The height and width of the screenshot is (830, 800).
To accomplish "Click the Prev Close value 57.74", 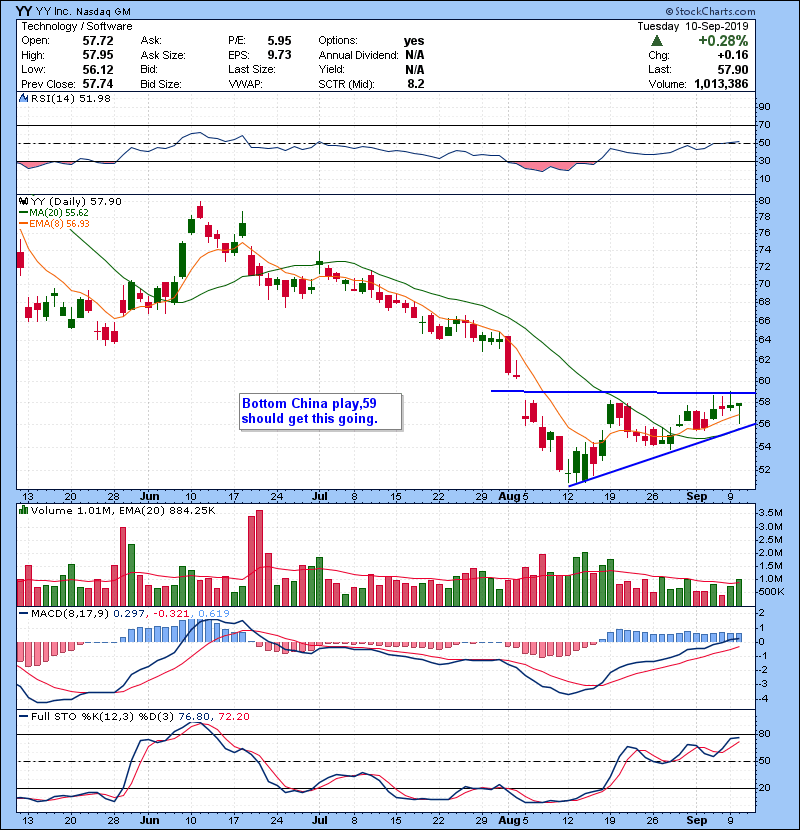I will pos(98,84).
